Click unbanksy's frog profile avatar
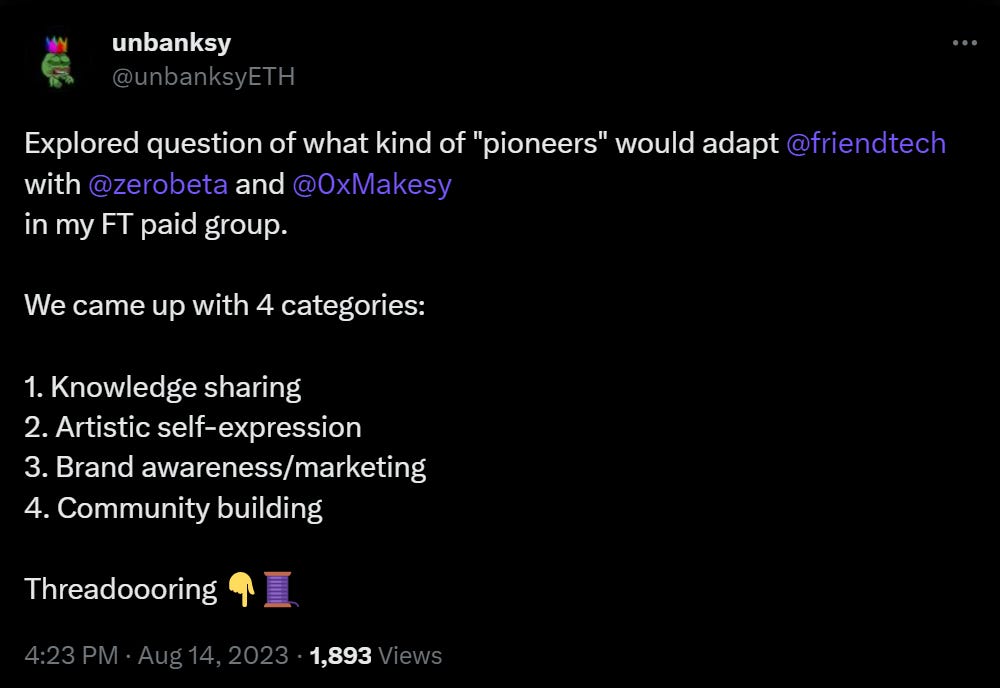The height and width of the screenshot is (688, 1000). (x=59, y=60)
